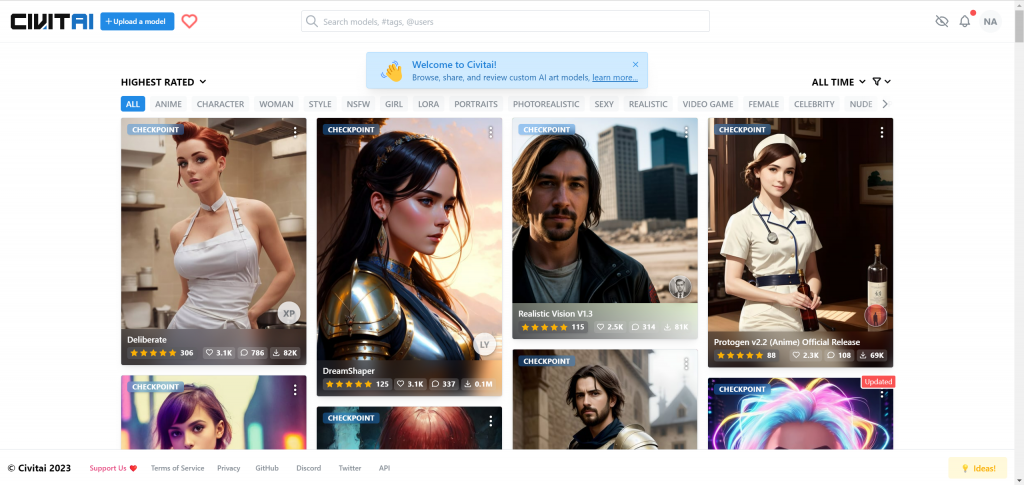This screenshot has width=1024, height=485.
Task: Open the learn more link in banner
Action: coord(615,78)
